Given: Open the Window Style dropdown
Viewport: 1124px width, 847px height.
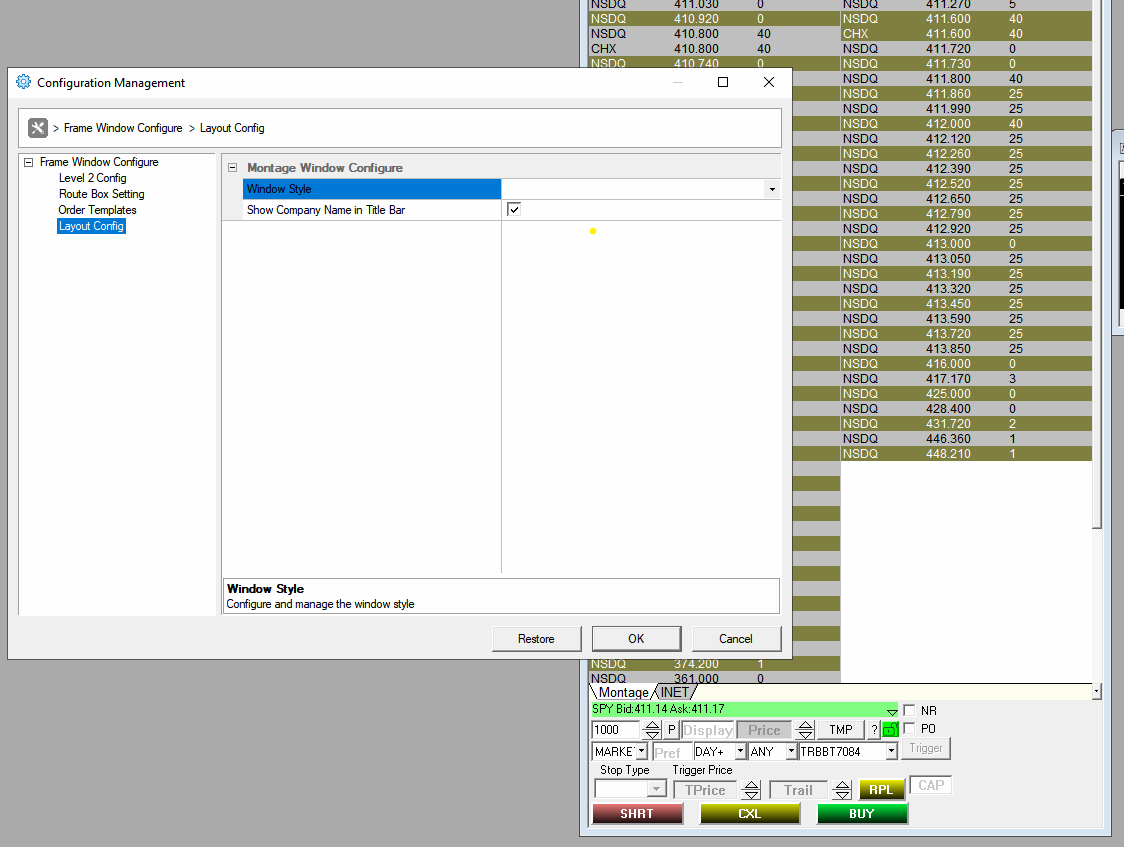Looking at the screenshot, I should coord(772,189).
